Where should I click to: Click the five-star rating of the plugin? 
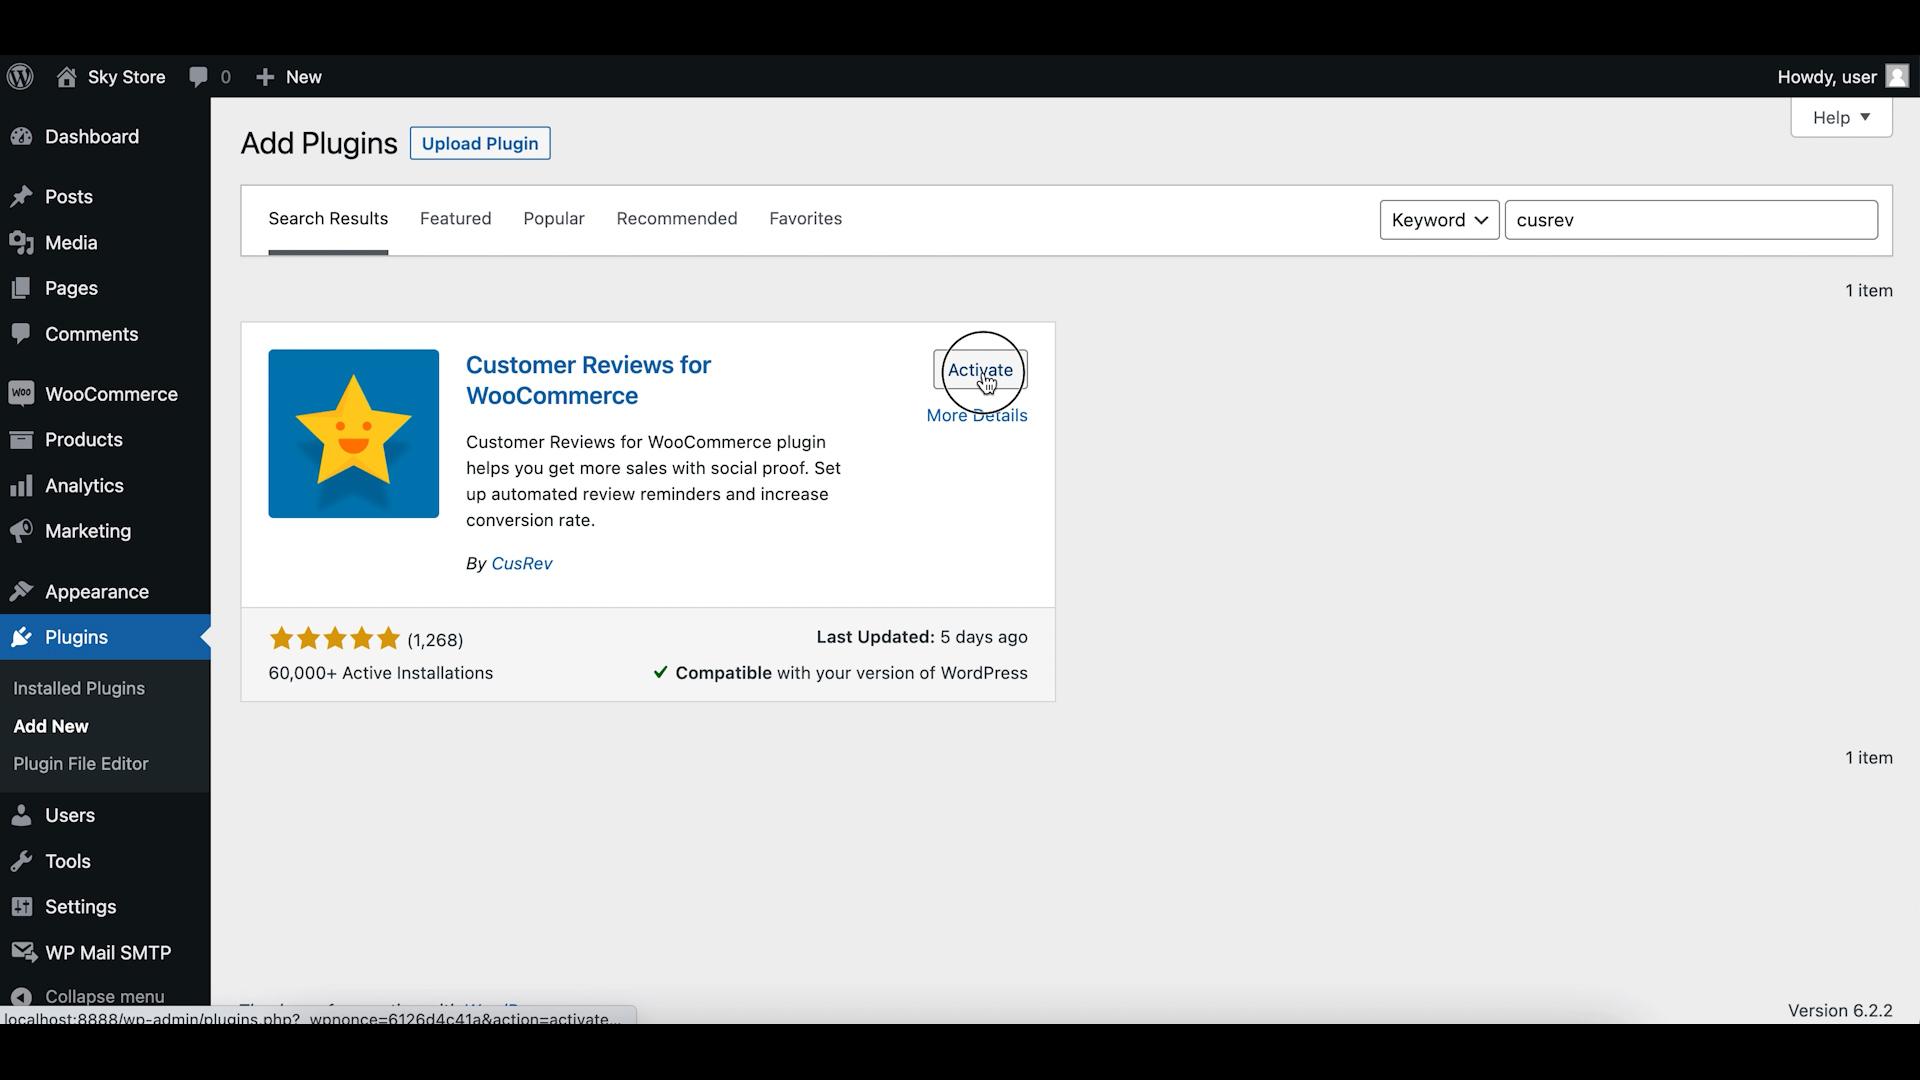tap(335, 638)
